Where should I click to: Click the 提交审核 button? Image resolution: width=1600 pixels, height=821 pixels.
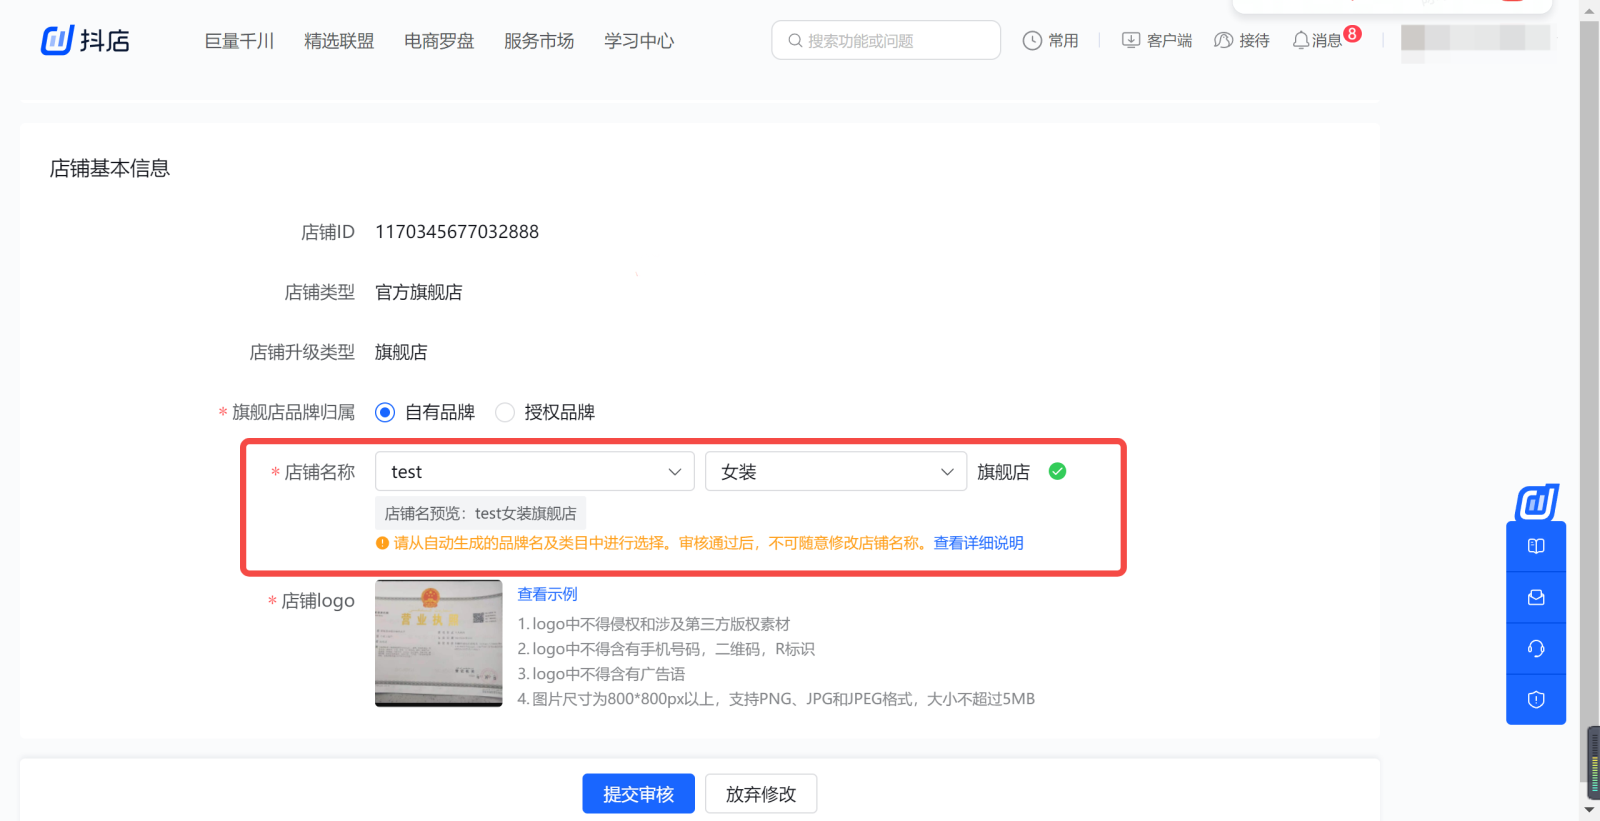point(638,794)
